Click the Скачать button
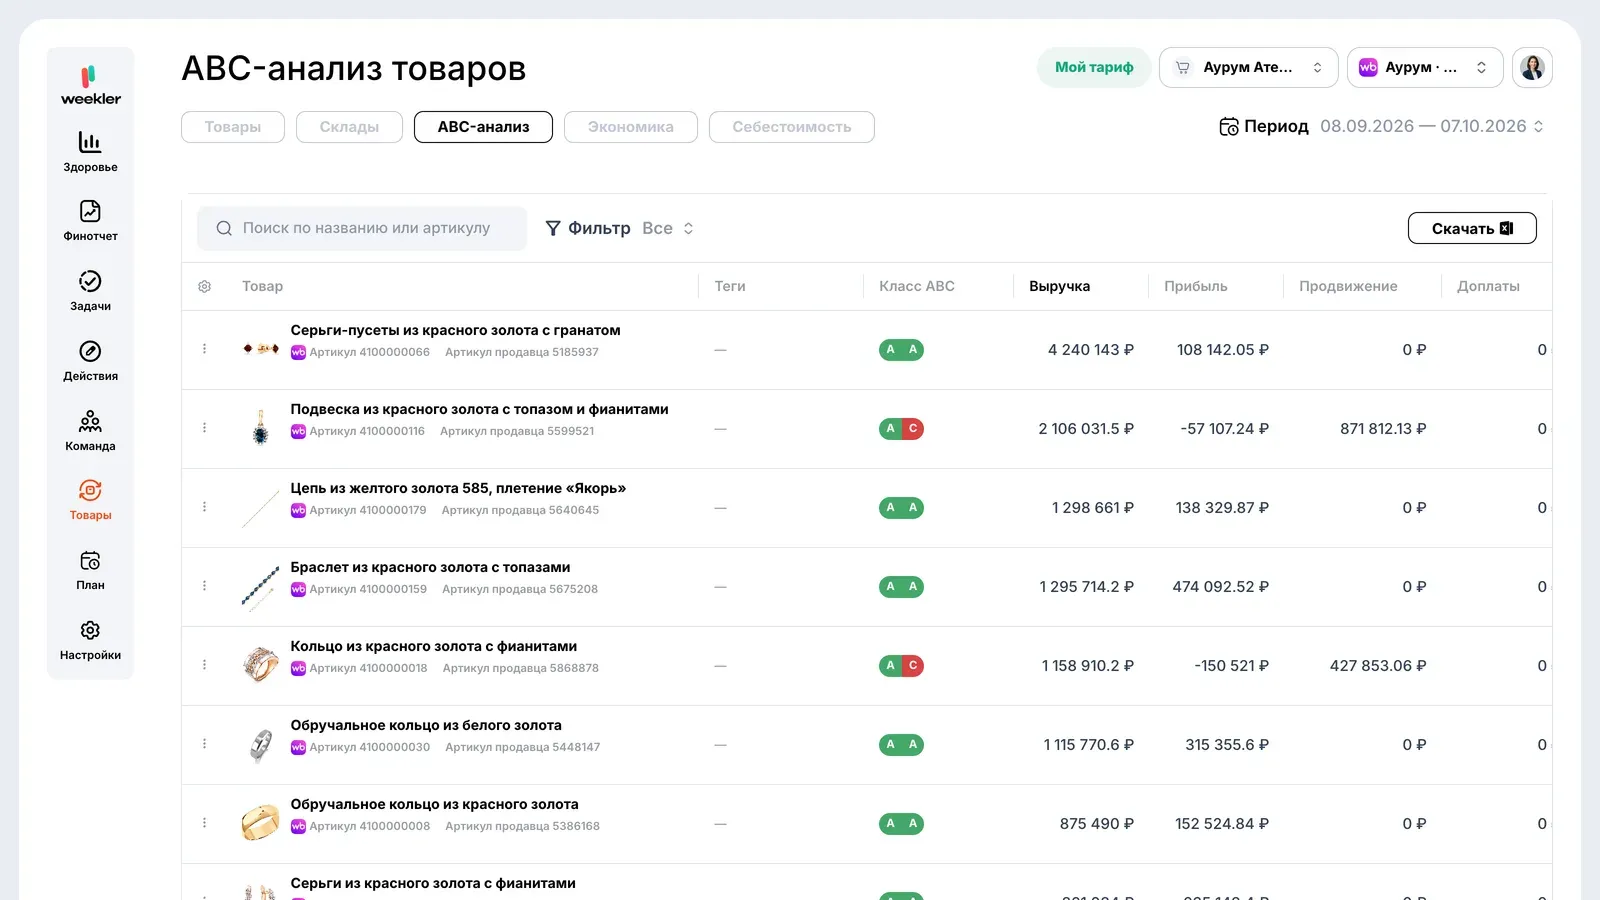This screenshot has height=900, width=1600. 1472,228
